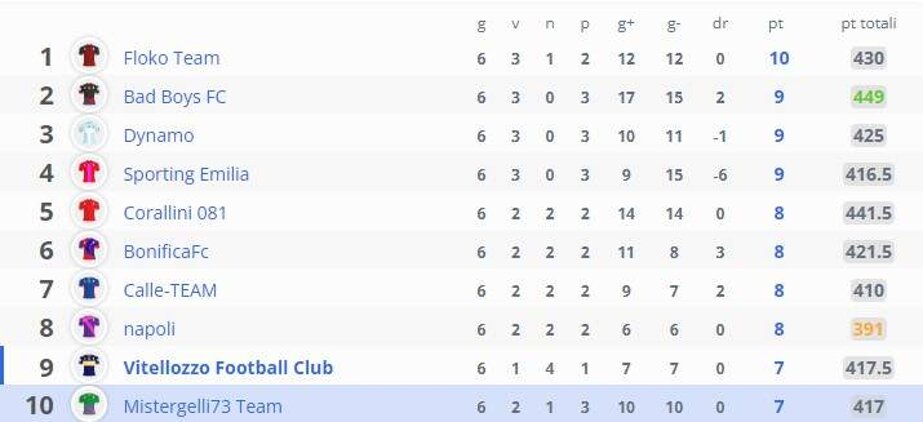
Task: Open the Bad Boys FC team page
Action: pos(174,97)
